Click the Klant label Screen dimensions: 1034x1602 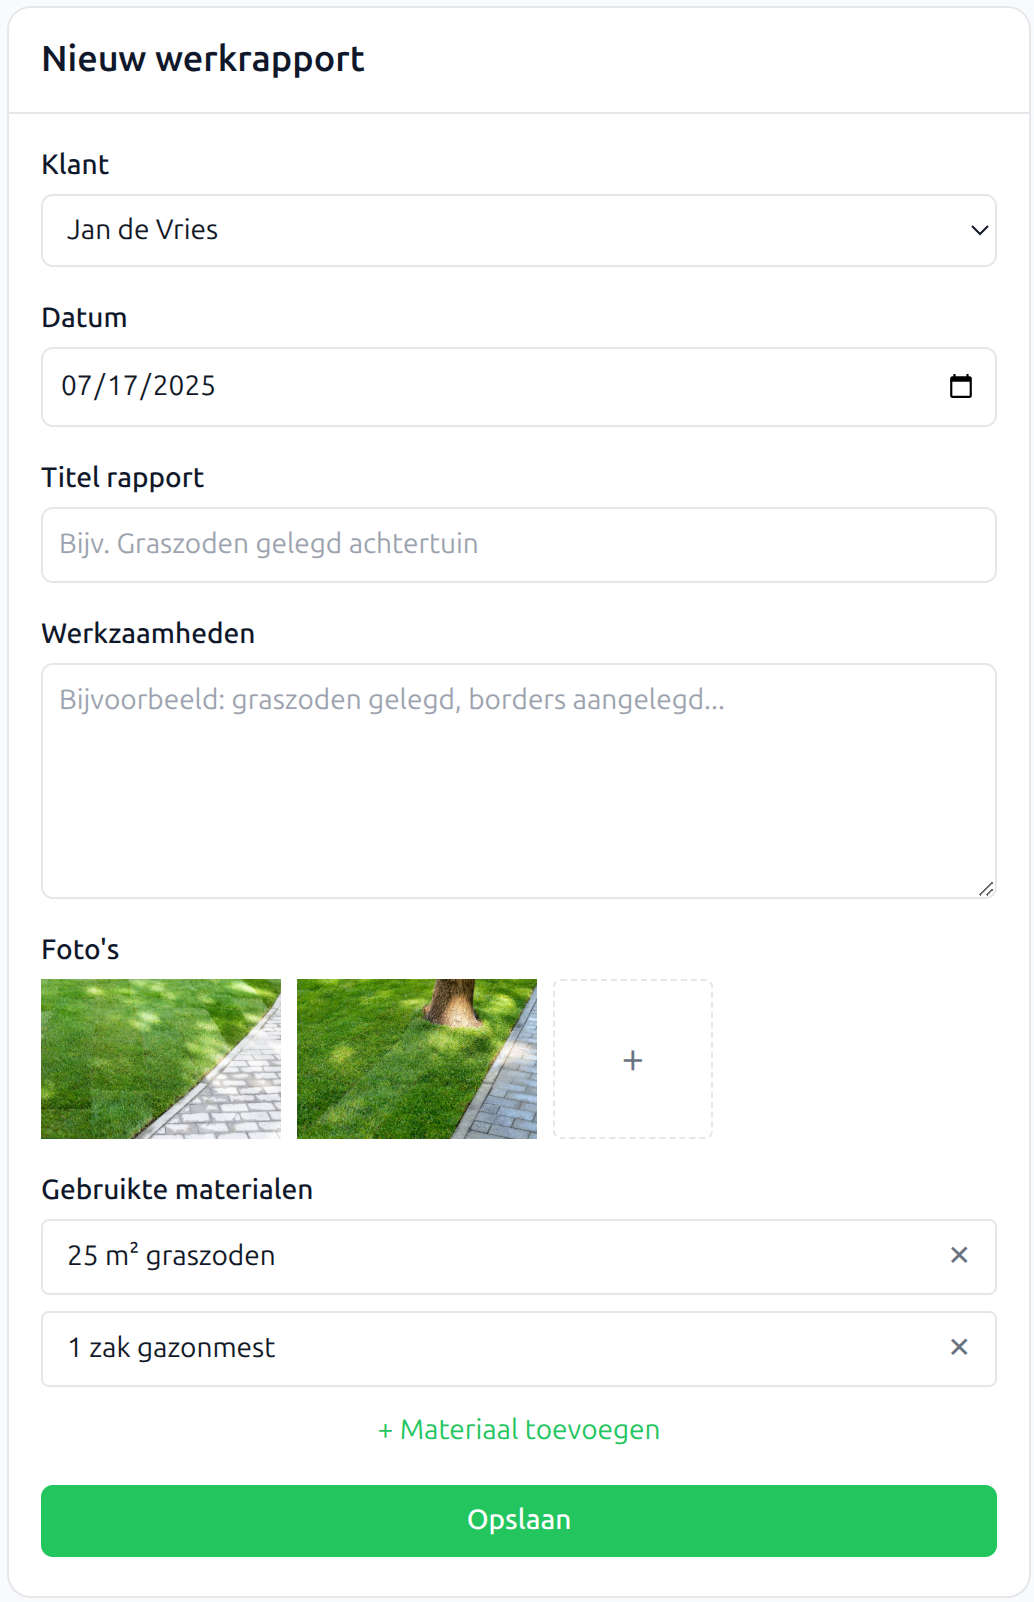click(75, 164)
